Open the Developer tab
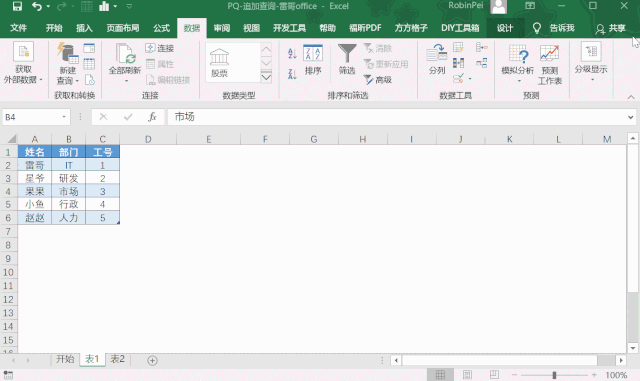 pyautogui.click(x=289, y=28)
